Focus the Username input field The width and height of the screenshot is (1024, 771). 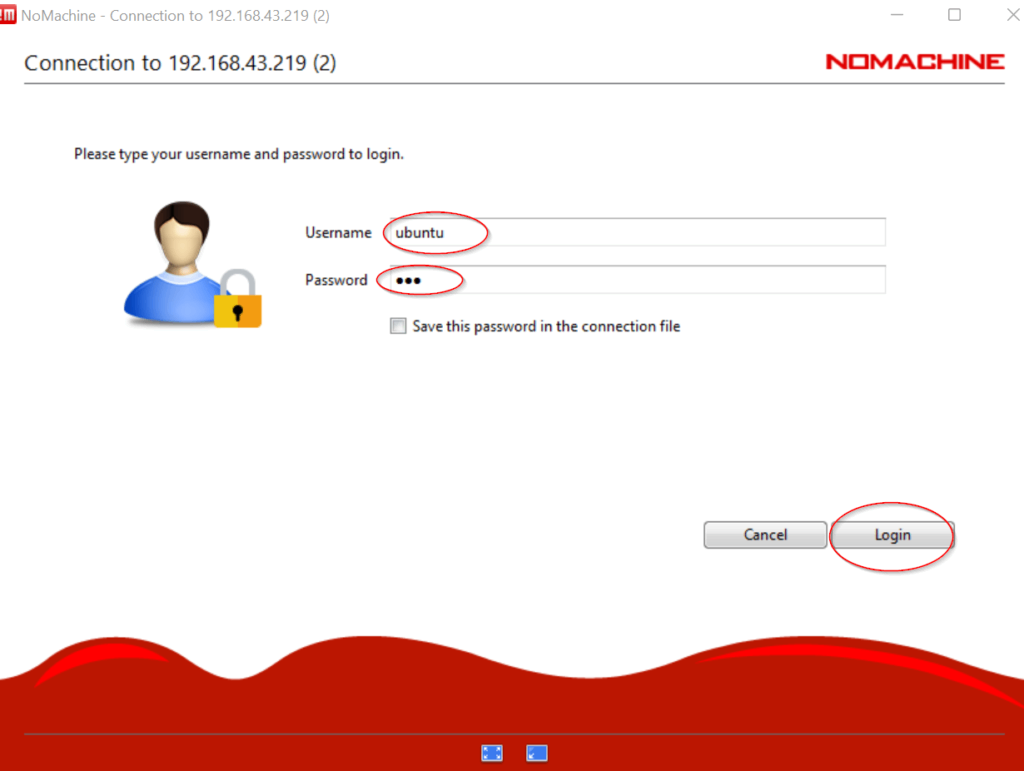(637, 232)
